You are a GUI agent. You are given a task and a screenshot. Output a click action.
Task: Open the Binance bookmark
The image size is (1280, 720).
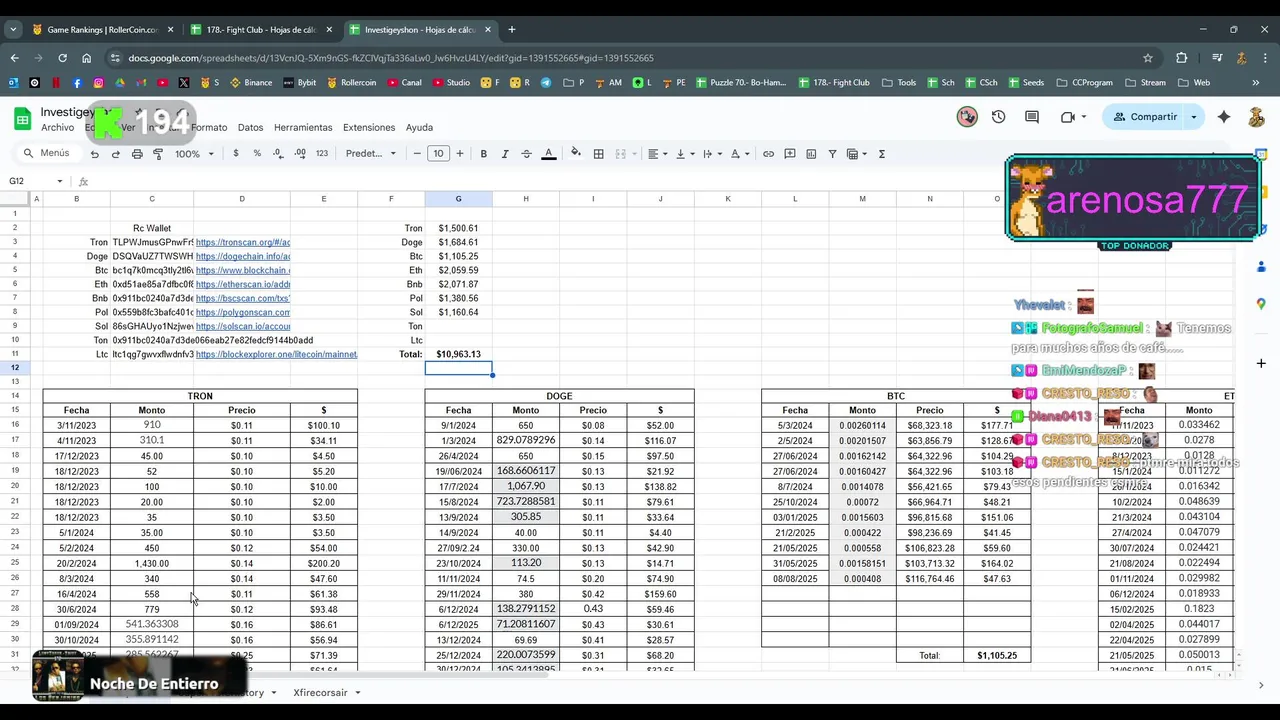[x=250, y=83]
